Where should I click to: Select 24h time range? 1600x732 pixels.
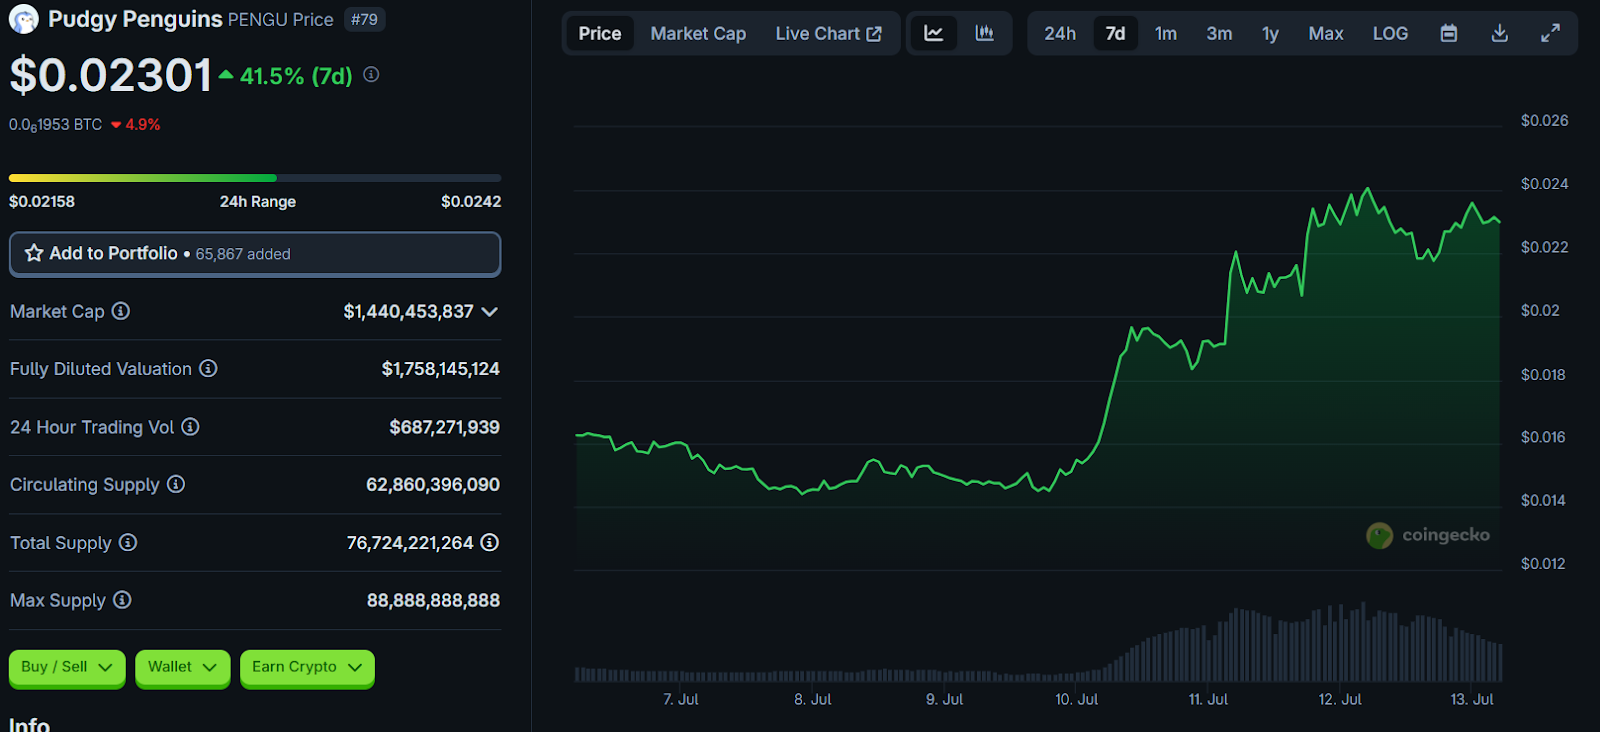point(1060,33)
